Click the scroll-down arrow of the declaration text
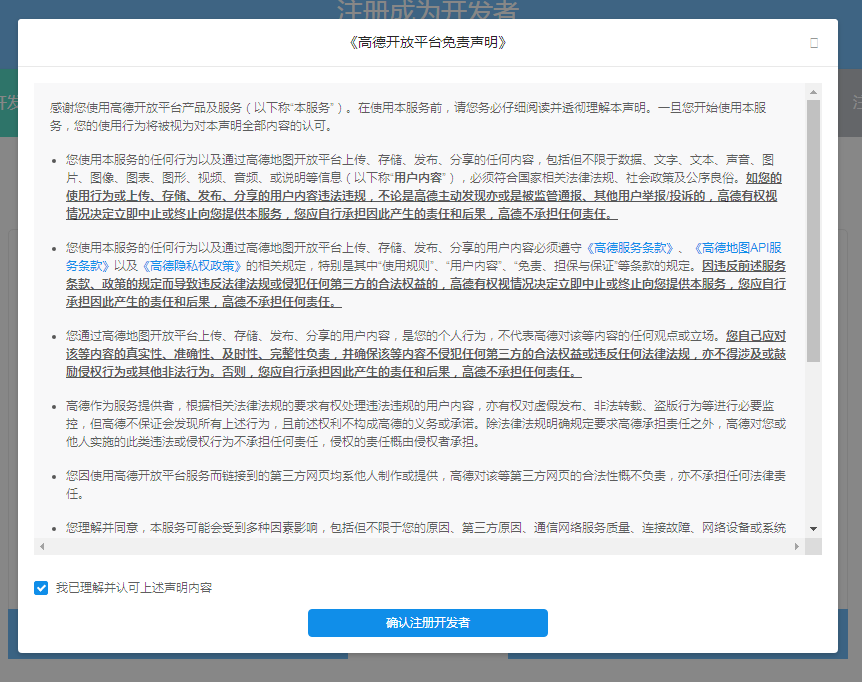The width and height of the screenshot is (862, 682). point(814,529)
